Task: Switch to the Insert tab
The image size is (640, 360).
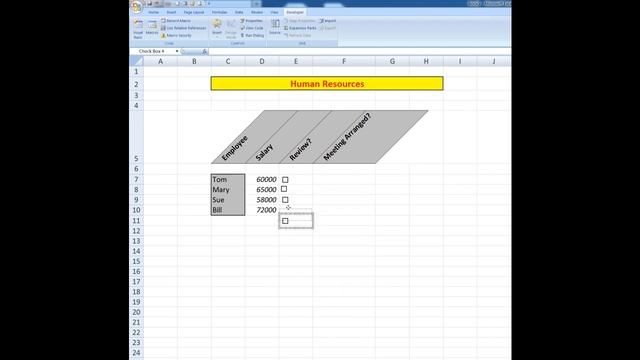Action: [171, 12]
